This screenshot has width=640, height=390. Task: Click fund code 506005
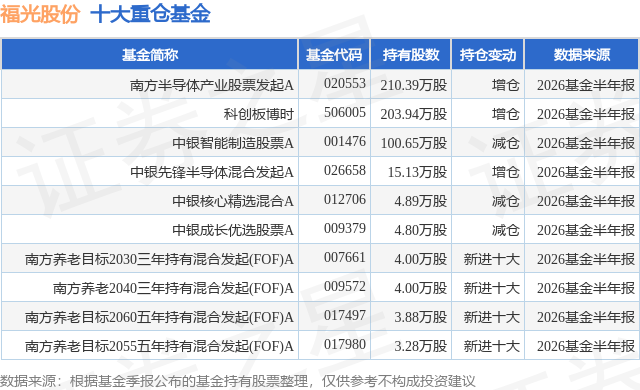point(344,113)
